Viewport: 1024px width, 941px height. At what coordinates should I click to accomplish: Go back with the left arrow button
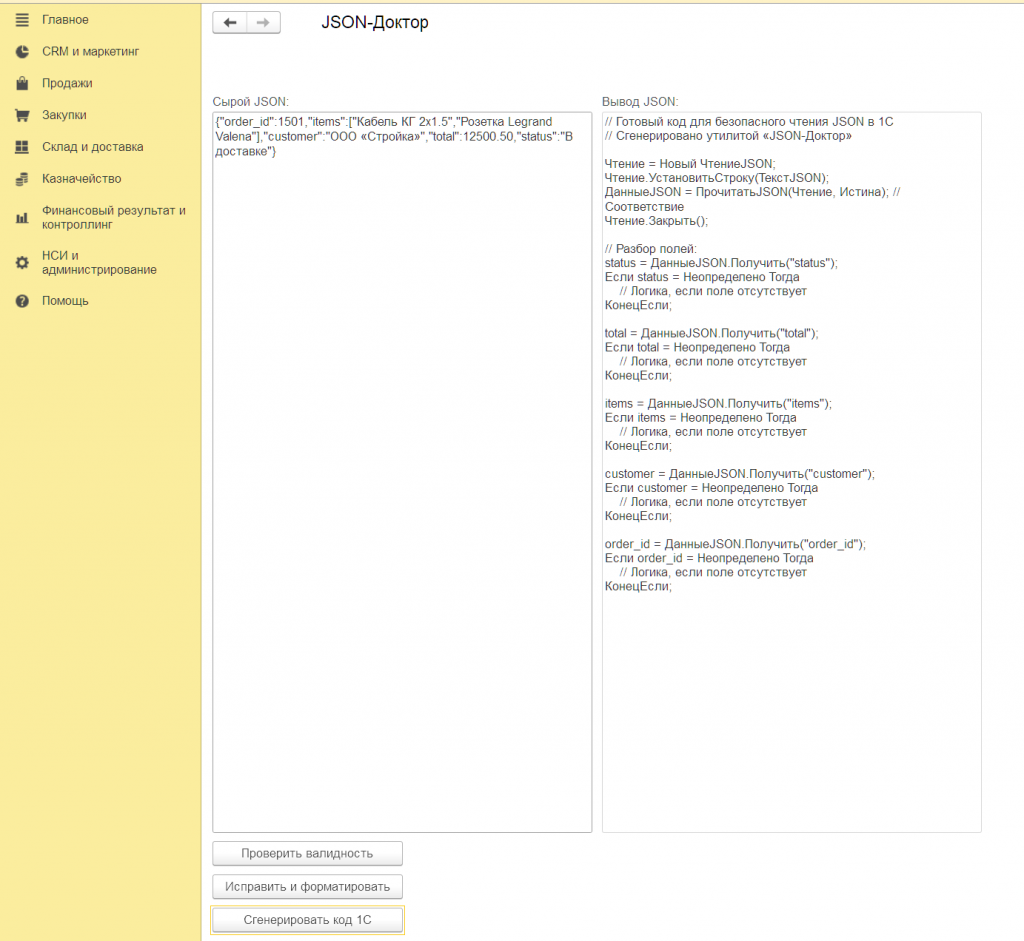[x=230, y=23]
